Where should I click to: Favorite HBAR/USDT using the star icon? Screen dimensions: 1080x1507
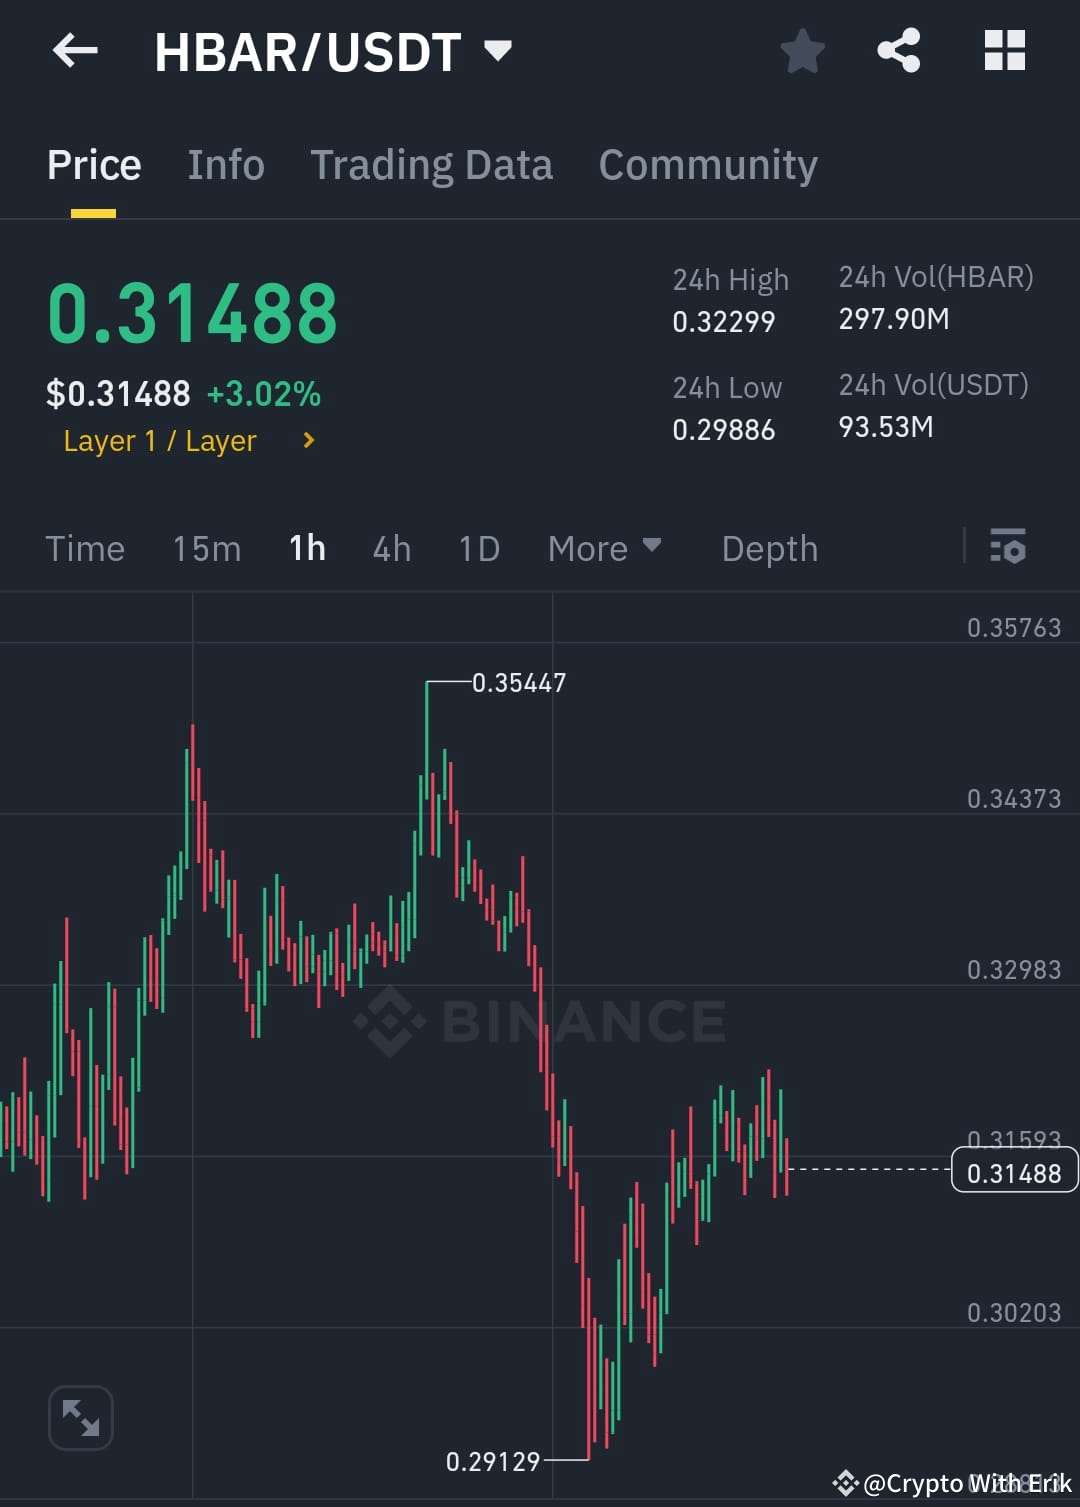coord(802,50)
